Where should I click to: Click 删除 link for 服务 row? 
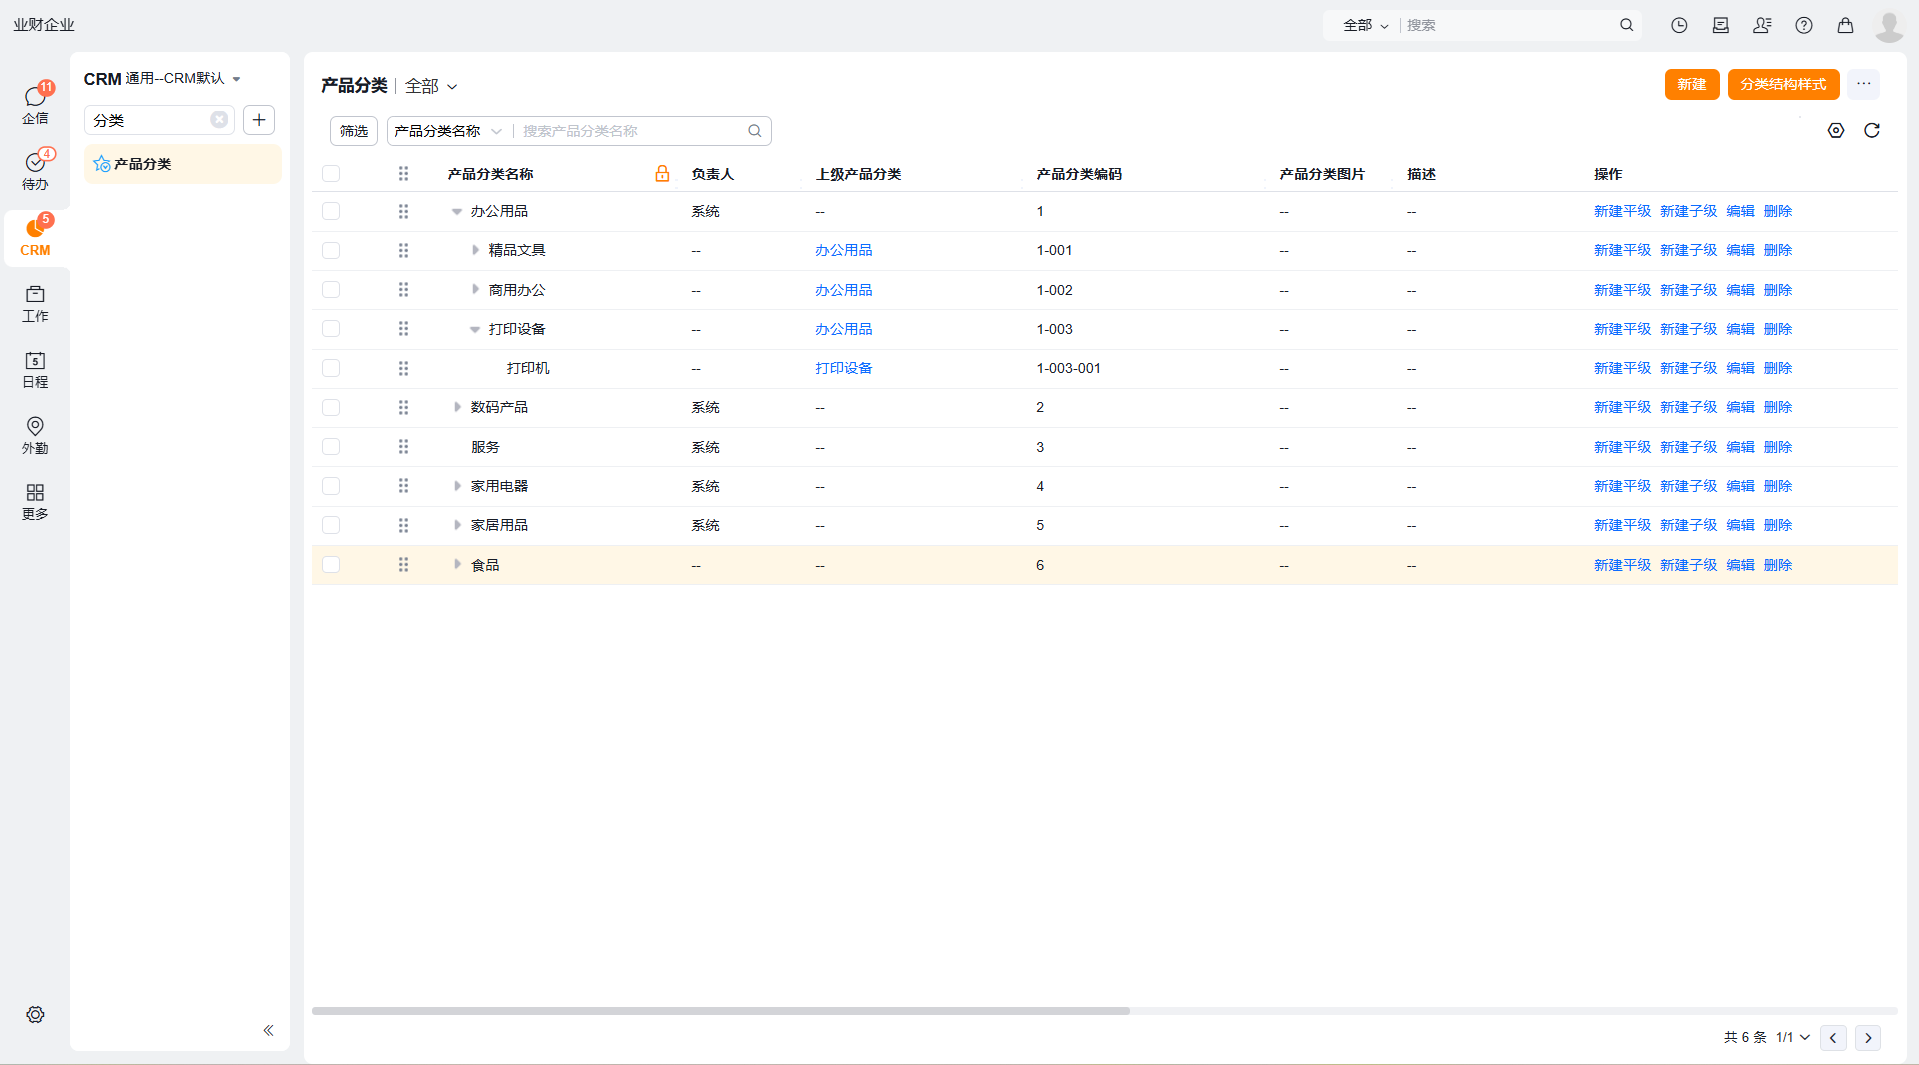tap(1777, 447)
